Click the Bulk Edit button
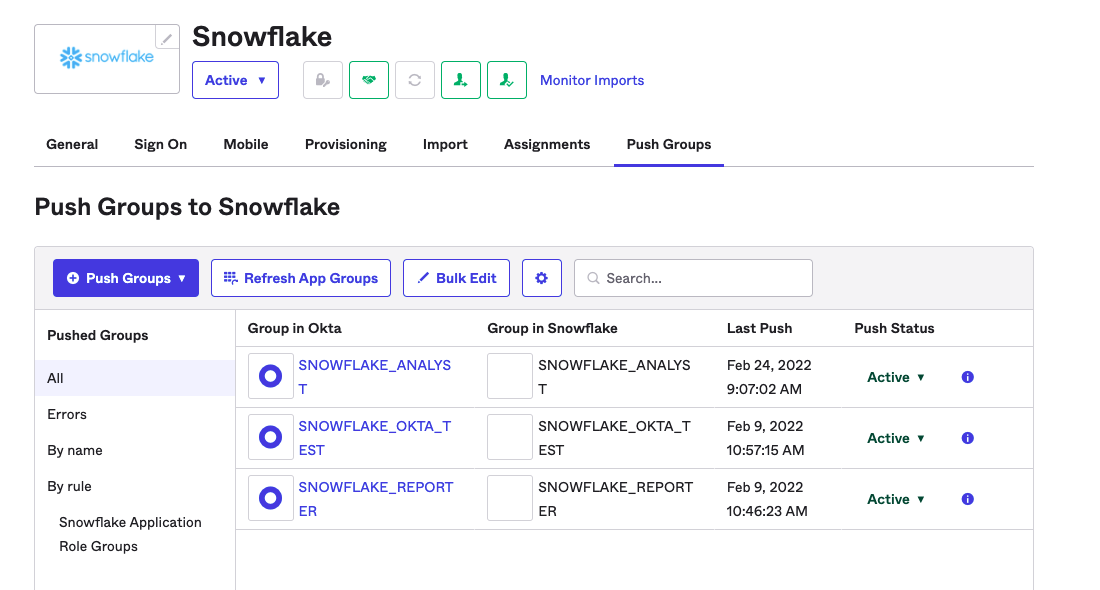This screenshot has height=590, width=1100. (x=456, y=277)
